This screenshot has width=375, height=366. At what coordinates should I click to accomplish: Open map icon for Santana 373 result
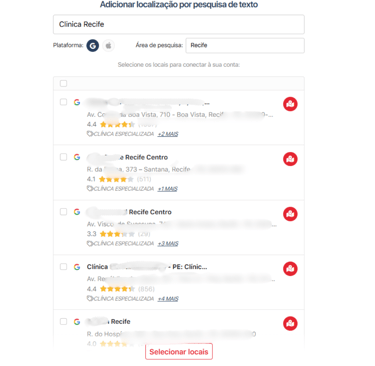pyautogui.click(x=290, y=159)
